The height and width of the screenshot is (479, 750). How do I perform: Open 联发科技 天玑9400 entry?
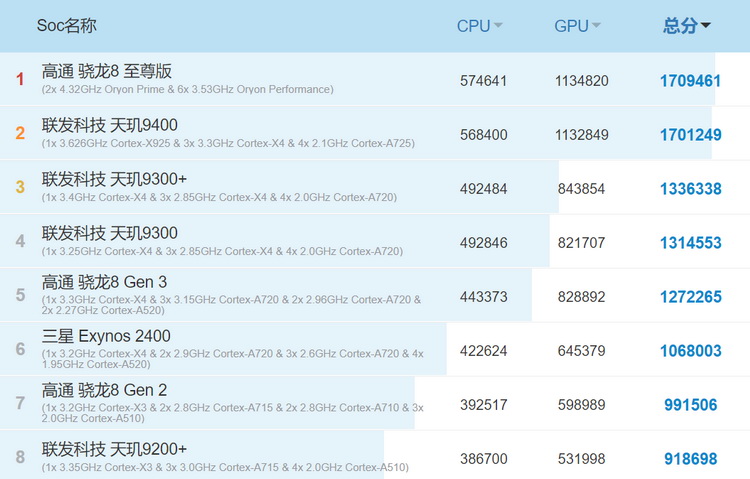(x=110, y=125)
